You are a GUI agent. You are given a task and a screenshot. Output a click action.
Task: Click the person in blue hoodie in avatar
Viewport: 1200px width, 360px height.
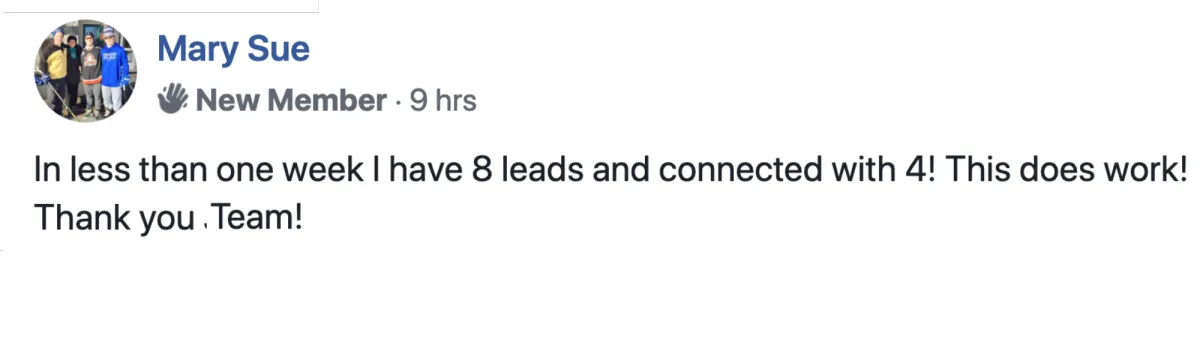click(114, 72)
